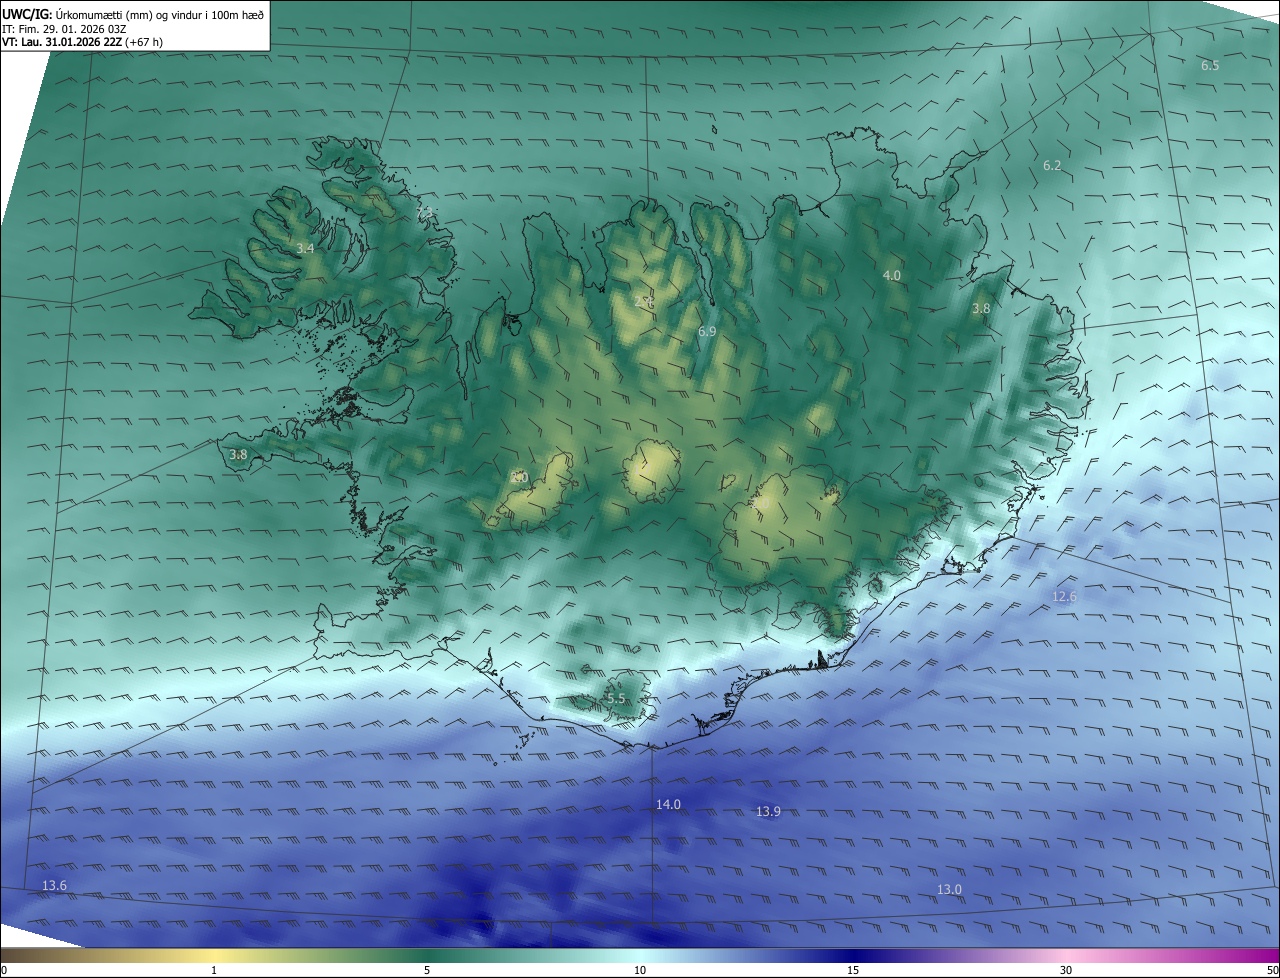Click the 6.5 value label
Screen dimensions: 1280x978
[x=1210, y=65]
